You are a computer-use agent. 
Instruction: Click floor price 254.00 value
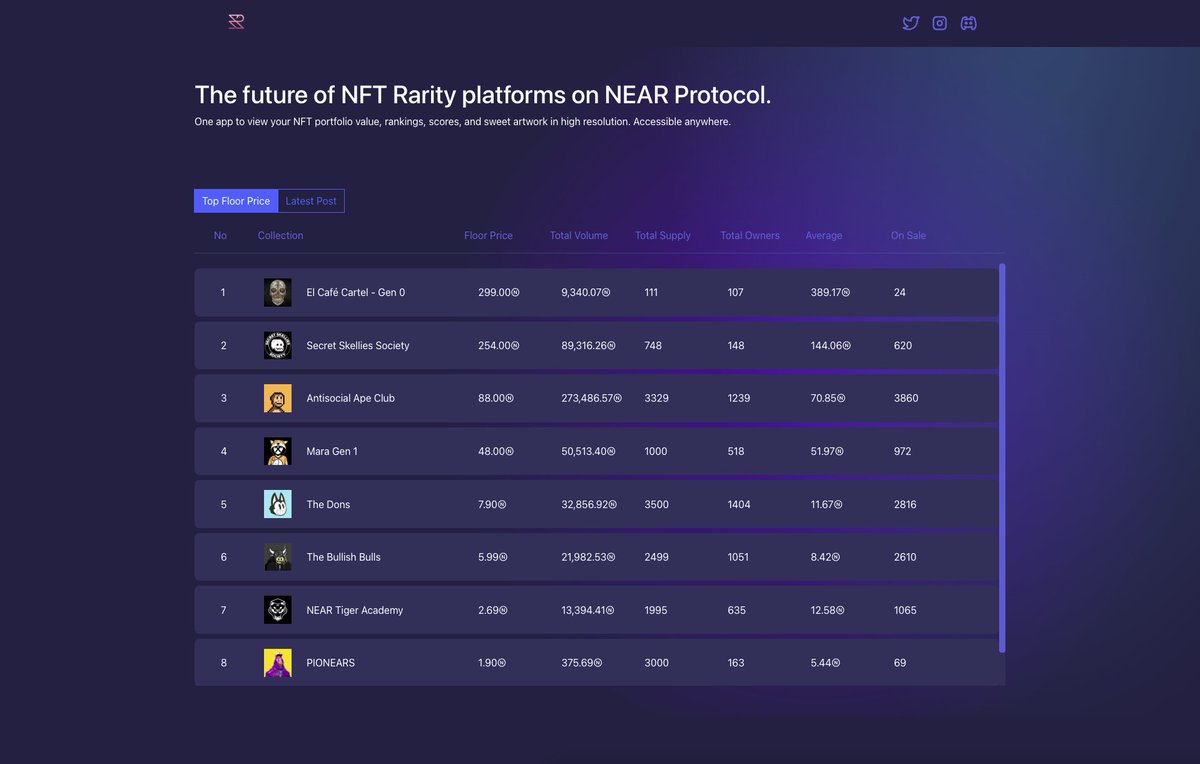point(499,345)
